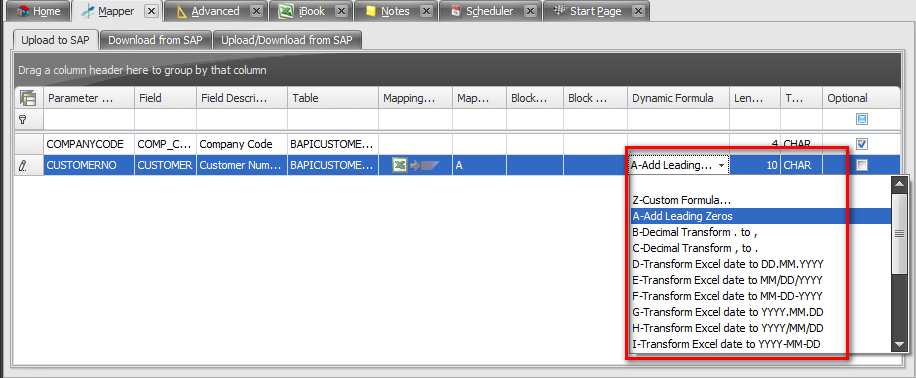The height and width of the screenshot is (378, 916).
Task: Switch to the Download from SAP tab
Action: [155, 40]
